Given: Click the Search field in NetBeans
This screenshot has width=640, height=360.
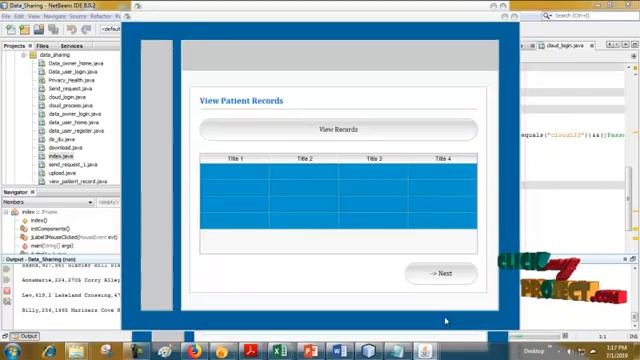Looking at the screenshot, I should 591,16.
